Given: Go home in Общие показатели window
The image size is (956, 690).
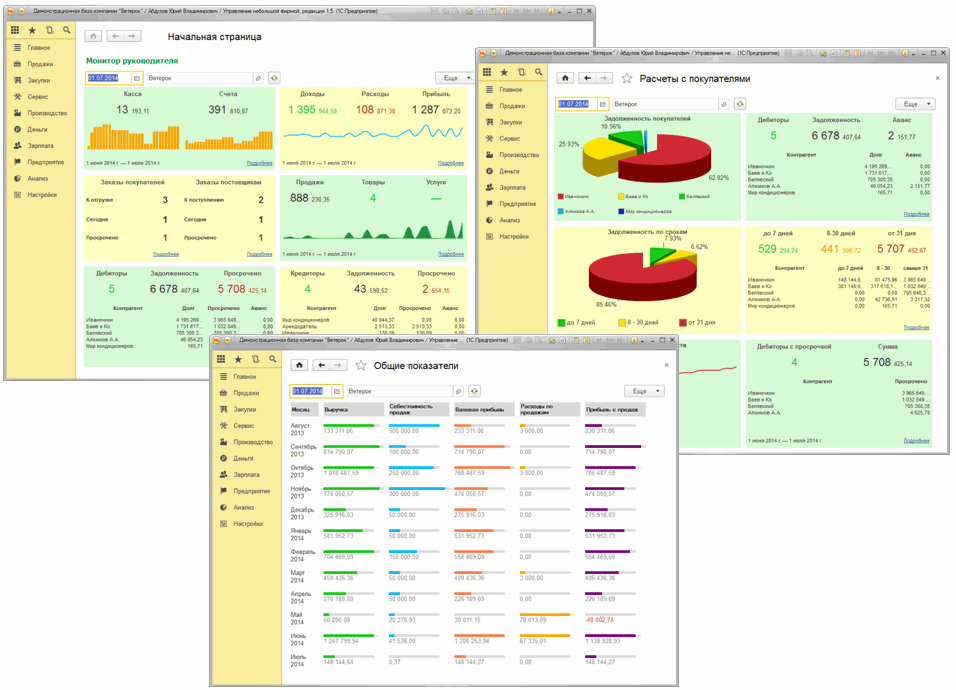Looking at the screenshot, I should [x=299, y=365].
